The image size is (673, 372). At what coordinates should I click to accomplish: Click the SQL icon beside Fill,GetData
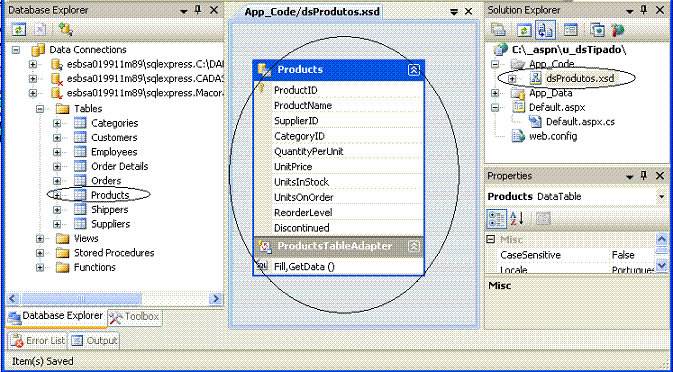pyautogui.click(x=261, y=266)
